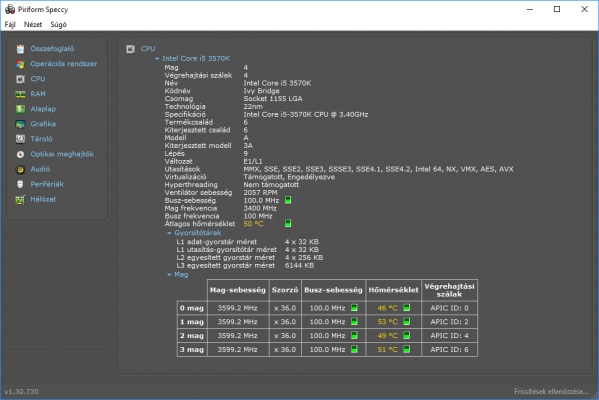
Task: Collapse the Mag cores section
Action: (169, 275)
